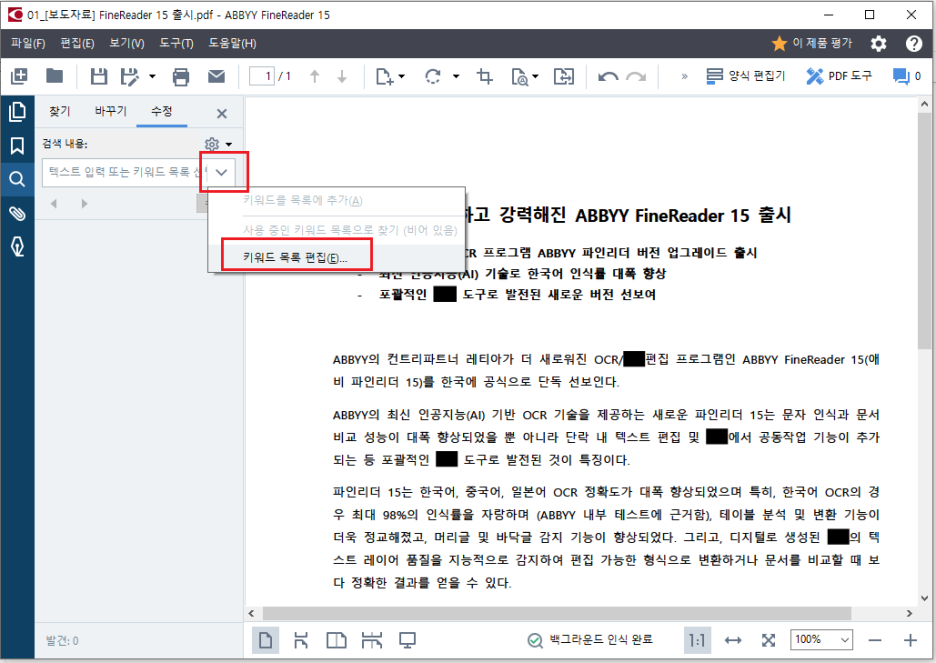Print the document using printer icon
The image size is (936, 663).
click(181, 76)
